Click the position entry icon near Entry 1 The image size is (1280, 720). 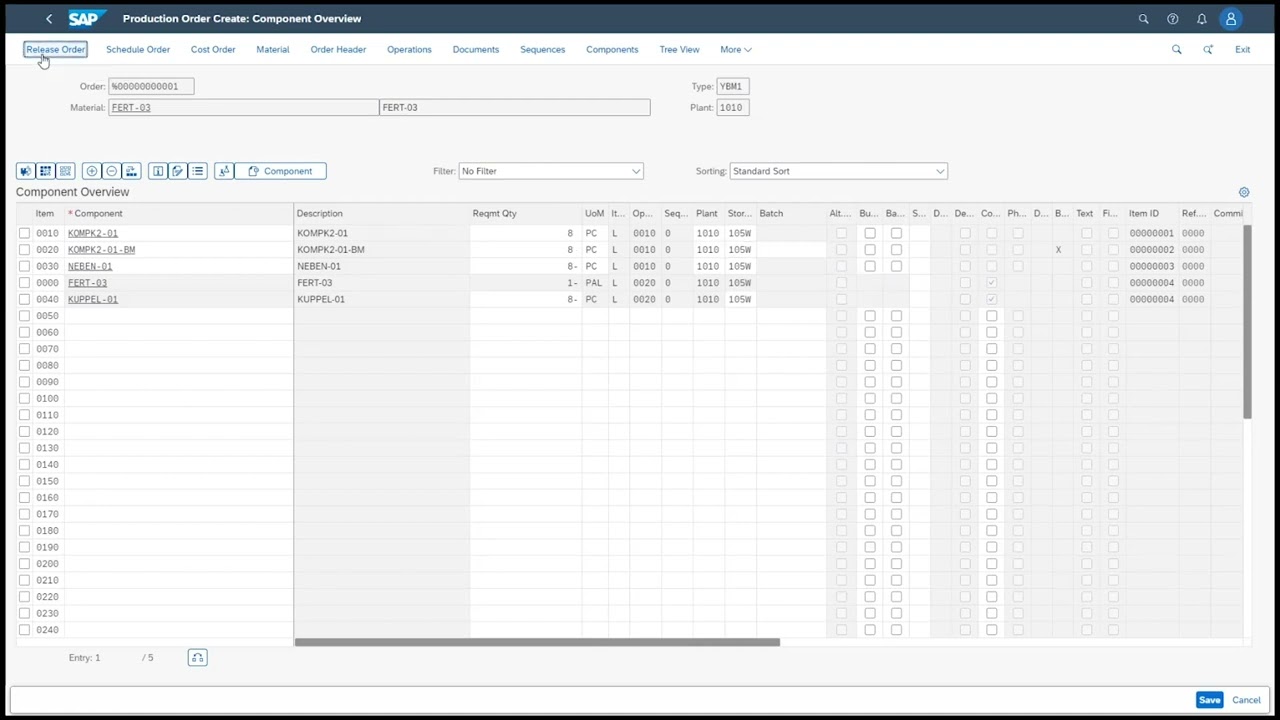click(197, 657)
